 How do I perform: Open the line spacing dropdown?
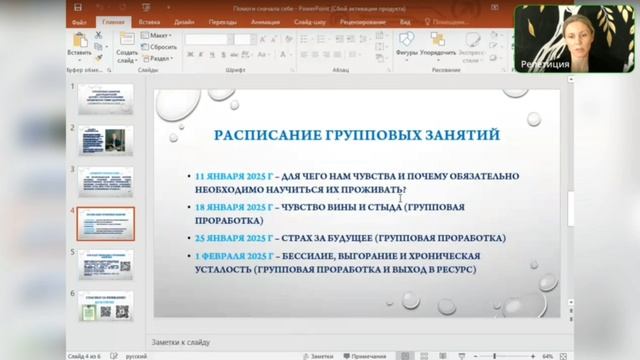363,39
